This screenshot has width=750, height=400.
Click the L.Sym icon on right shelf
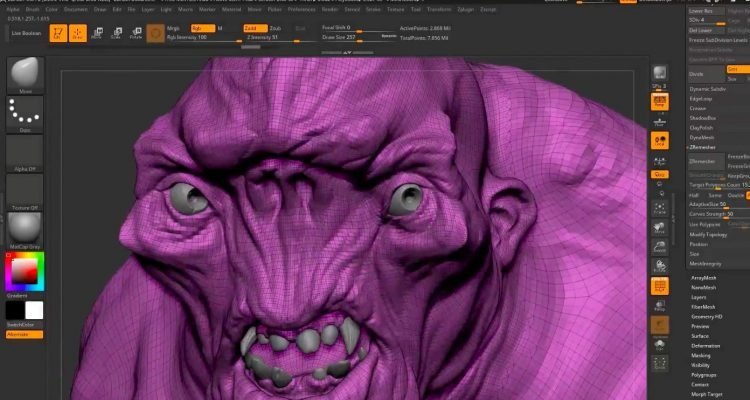pyautogui.click(x=660, y=161)
